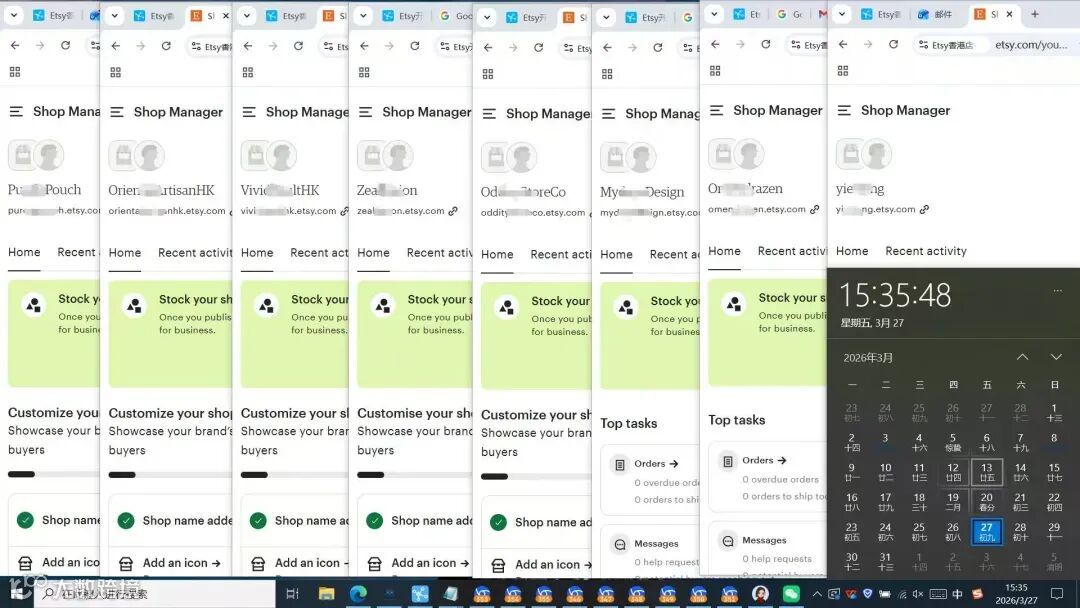Open tab list chevron in ArtisanHK window
This screenshot has height=608, width=1080.
[115, 15]
